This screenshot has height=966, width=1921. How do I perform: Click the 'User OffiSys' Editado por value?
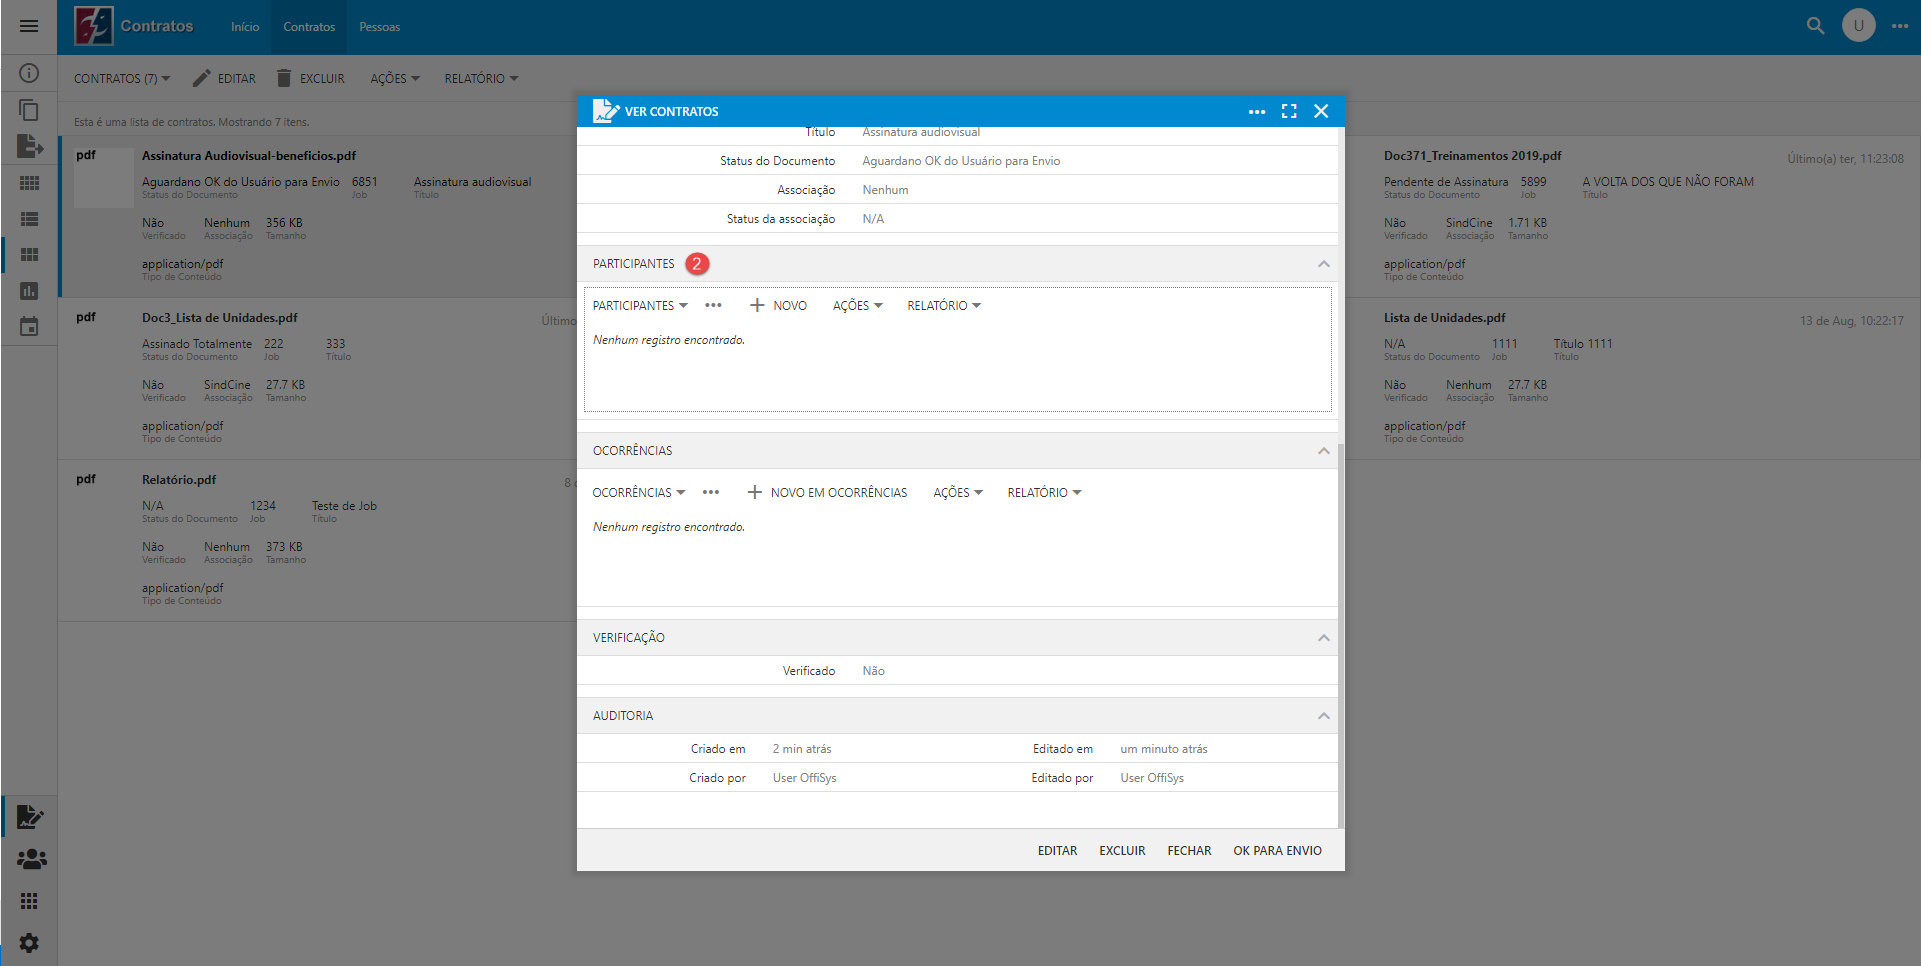tap(1152, 778)
